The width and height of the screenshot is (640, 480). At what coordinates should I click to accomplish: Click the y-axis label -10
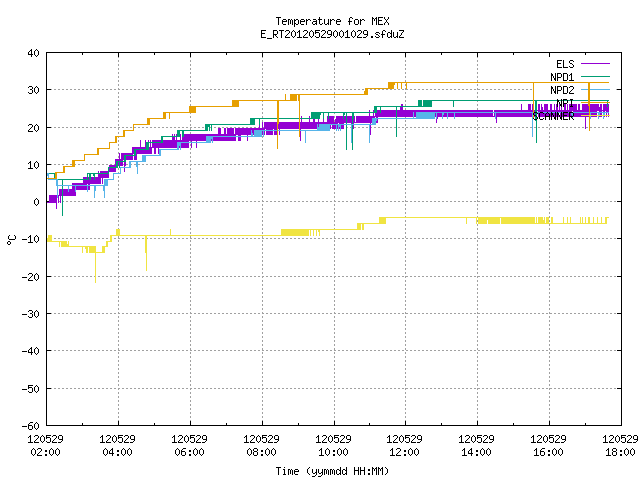(31, 239)
